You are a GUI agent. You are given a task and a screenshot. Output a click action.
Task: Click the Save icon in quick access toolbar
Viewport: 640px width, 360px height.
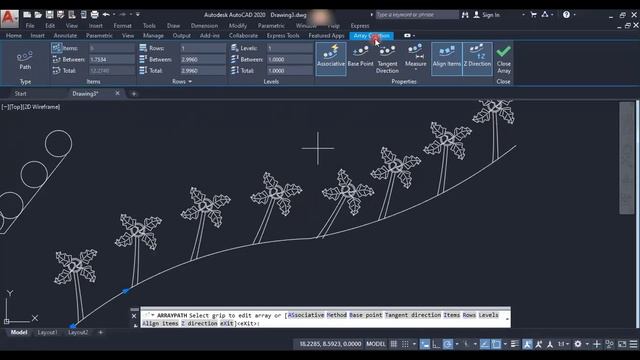pyautogui.click(x=49, y=15)
